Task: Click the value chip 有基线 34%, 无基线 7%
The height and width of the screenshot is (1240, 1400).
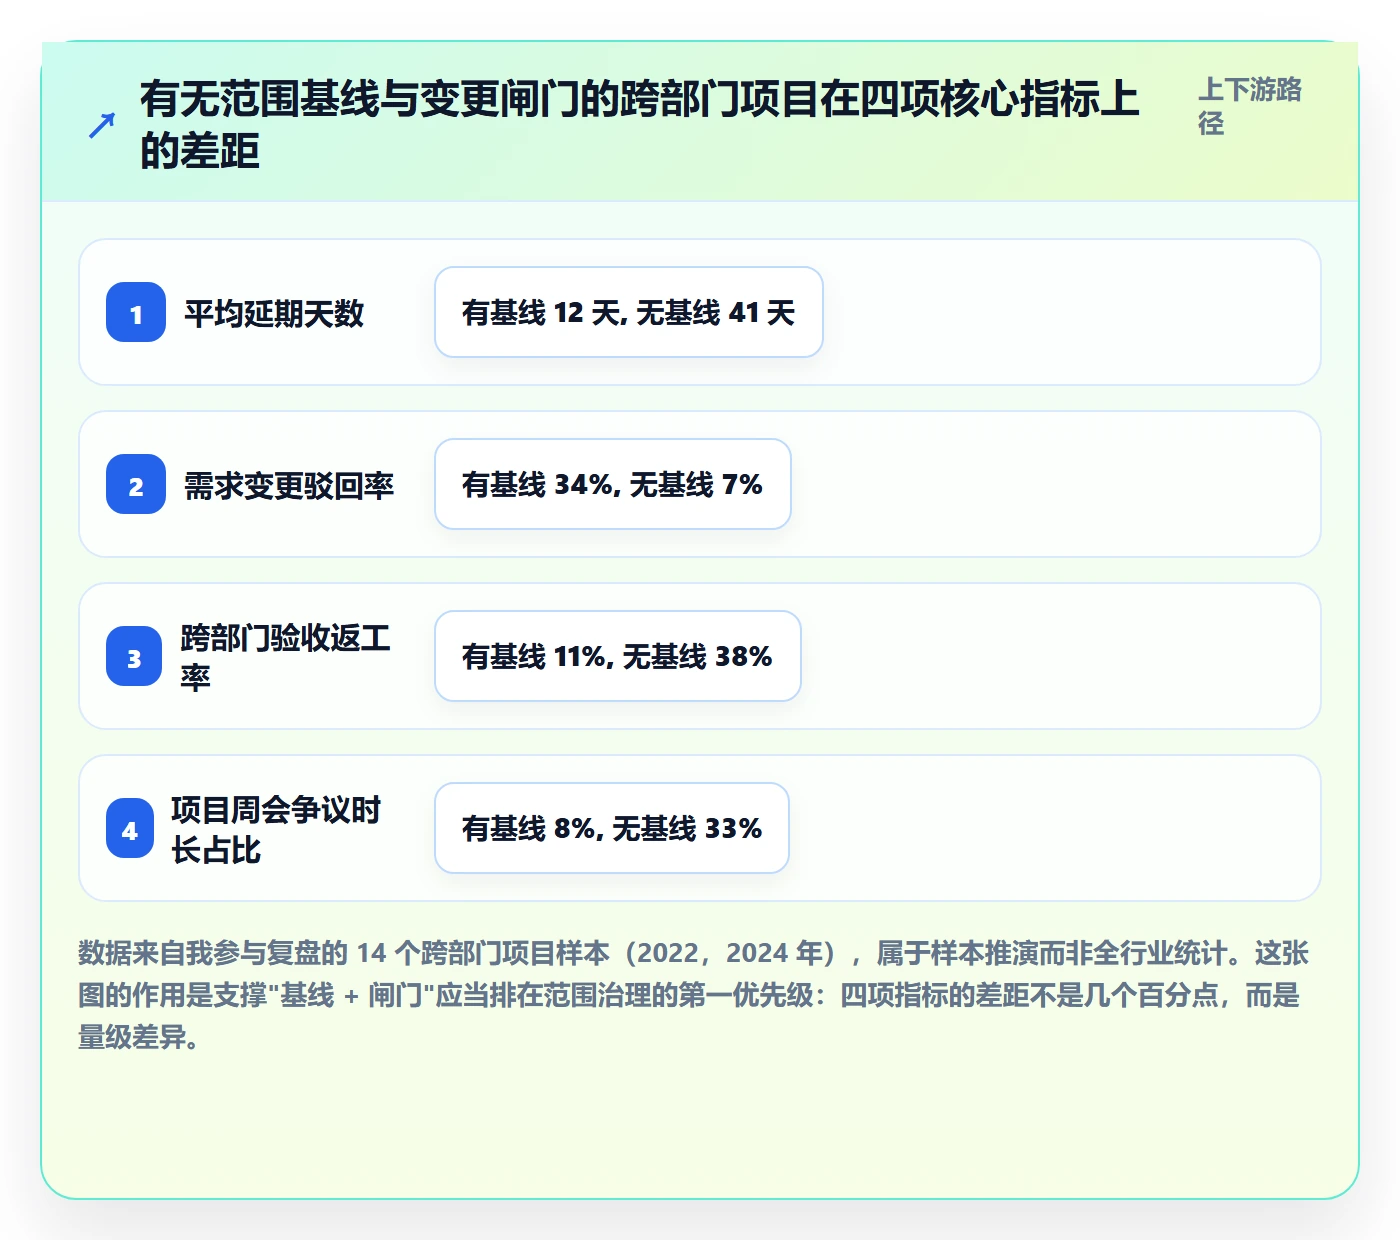Action: [613, 484]
